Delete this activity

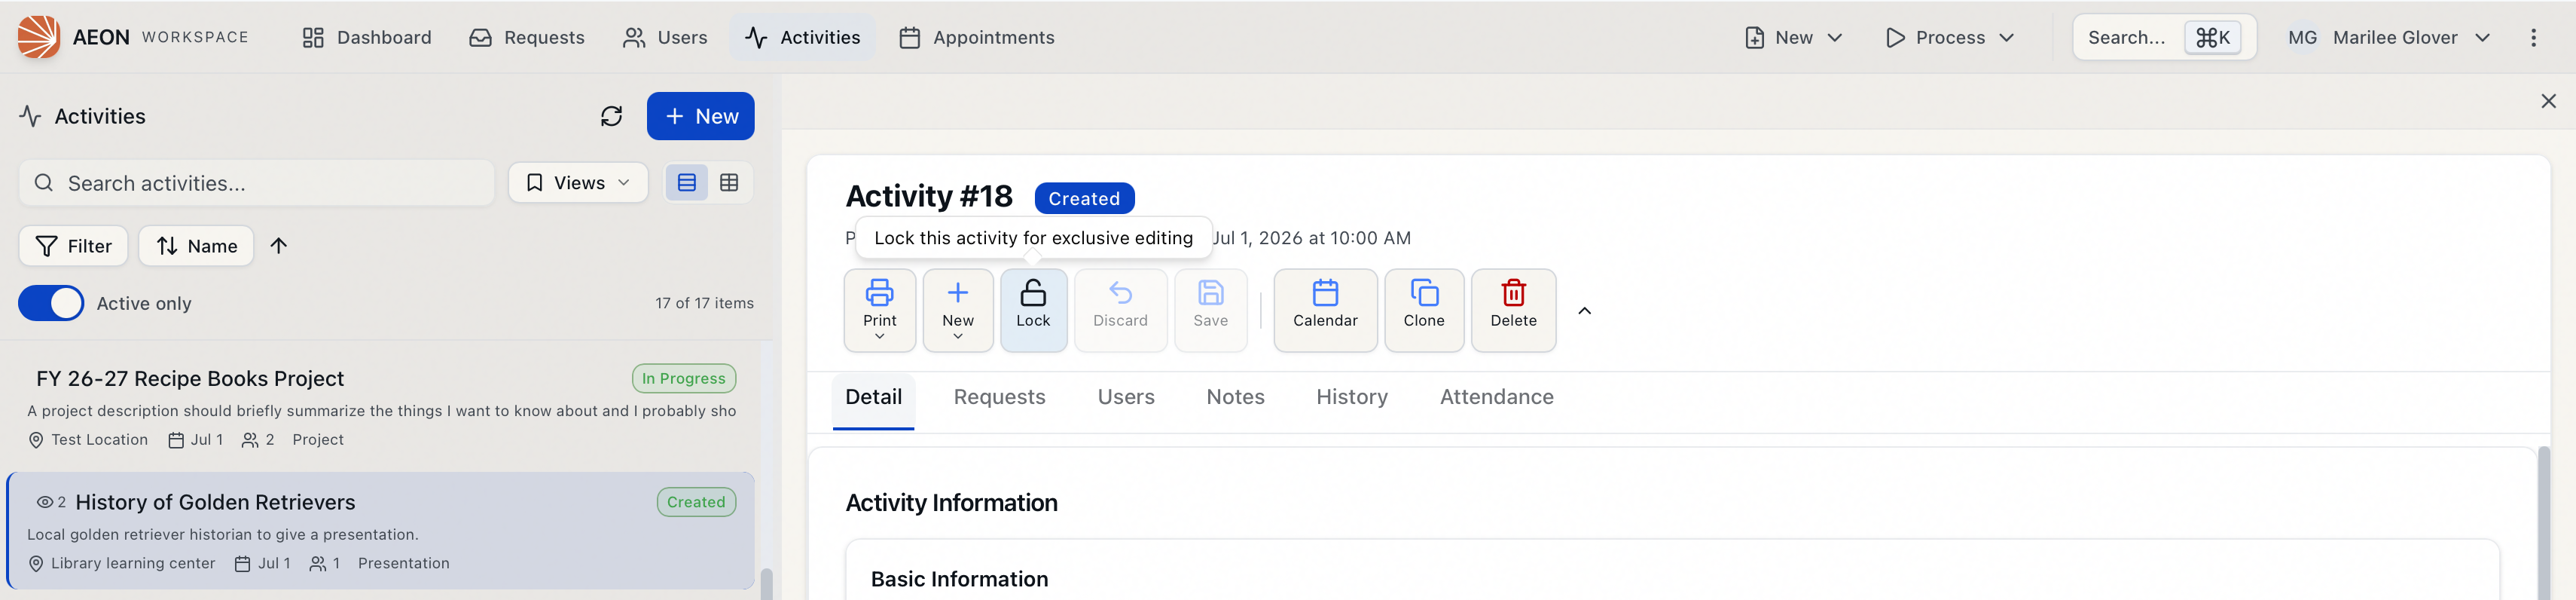pos(1513,310)
